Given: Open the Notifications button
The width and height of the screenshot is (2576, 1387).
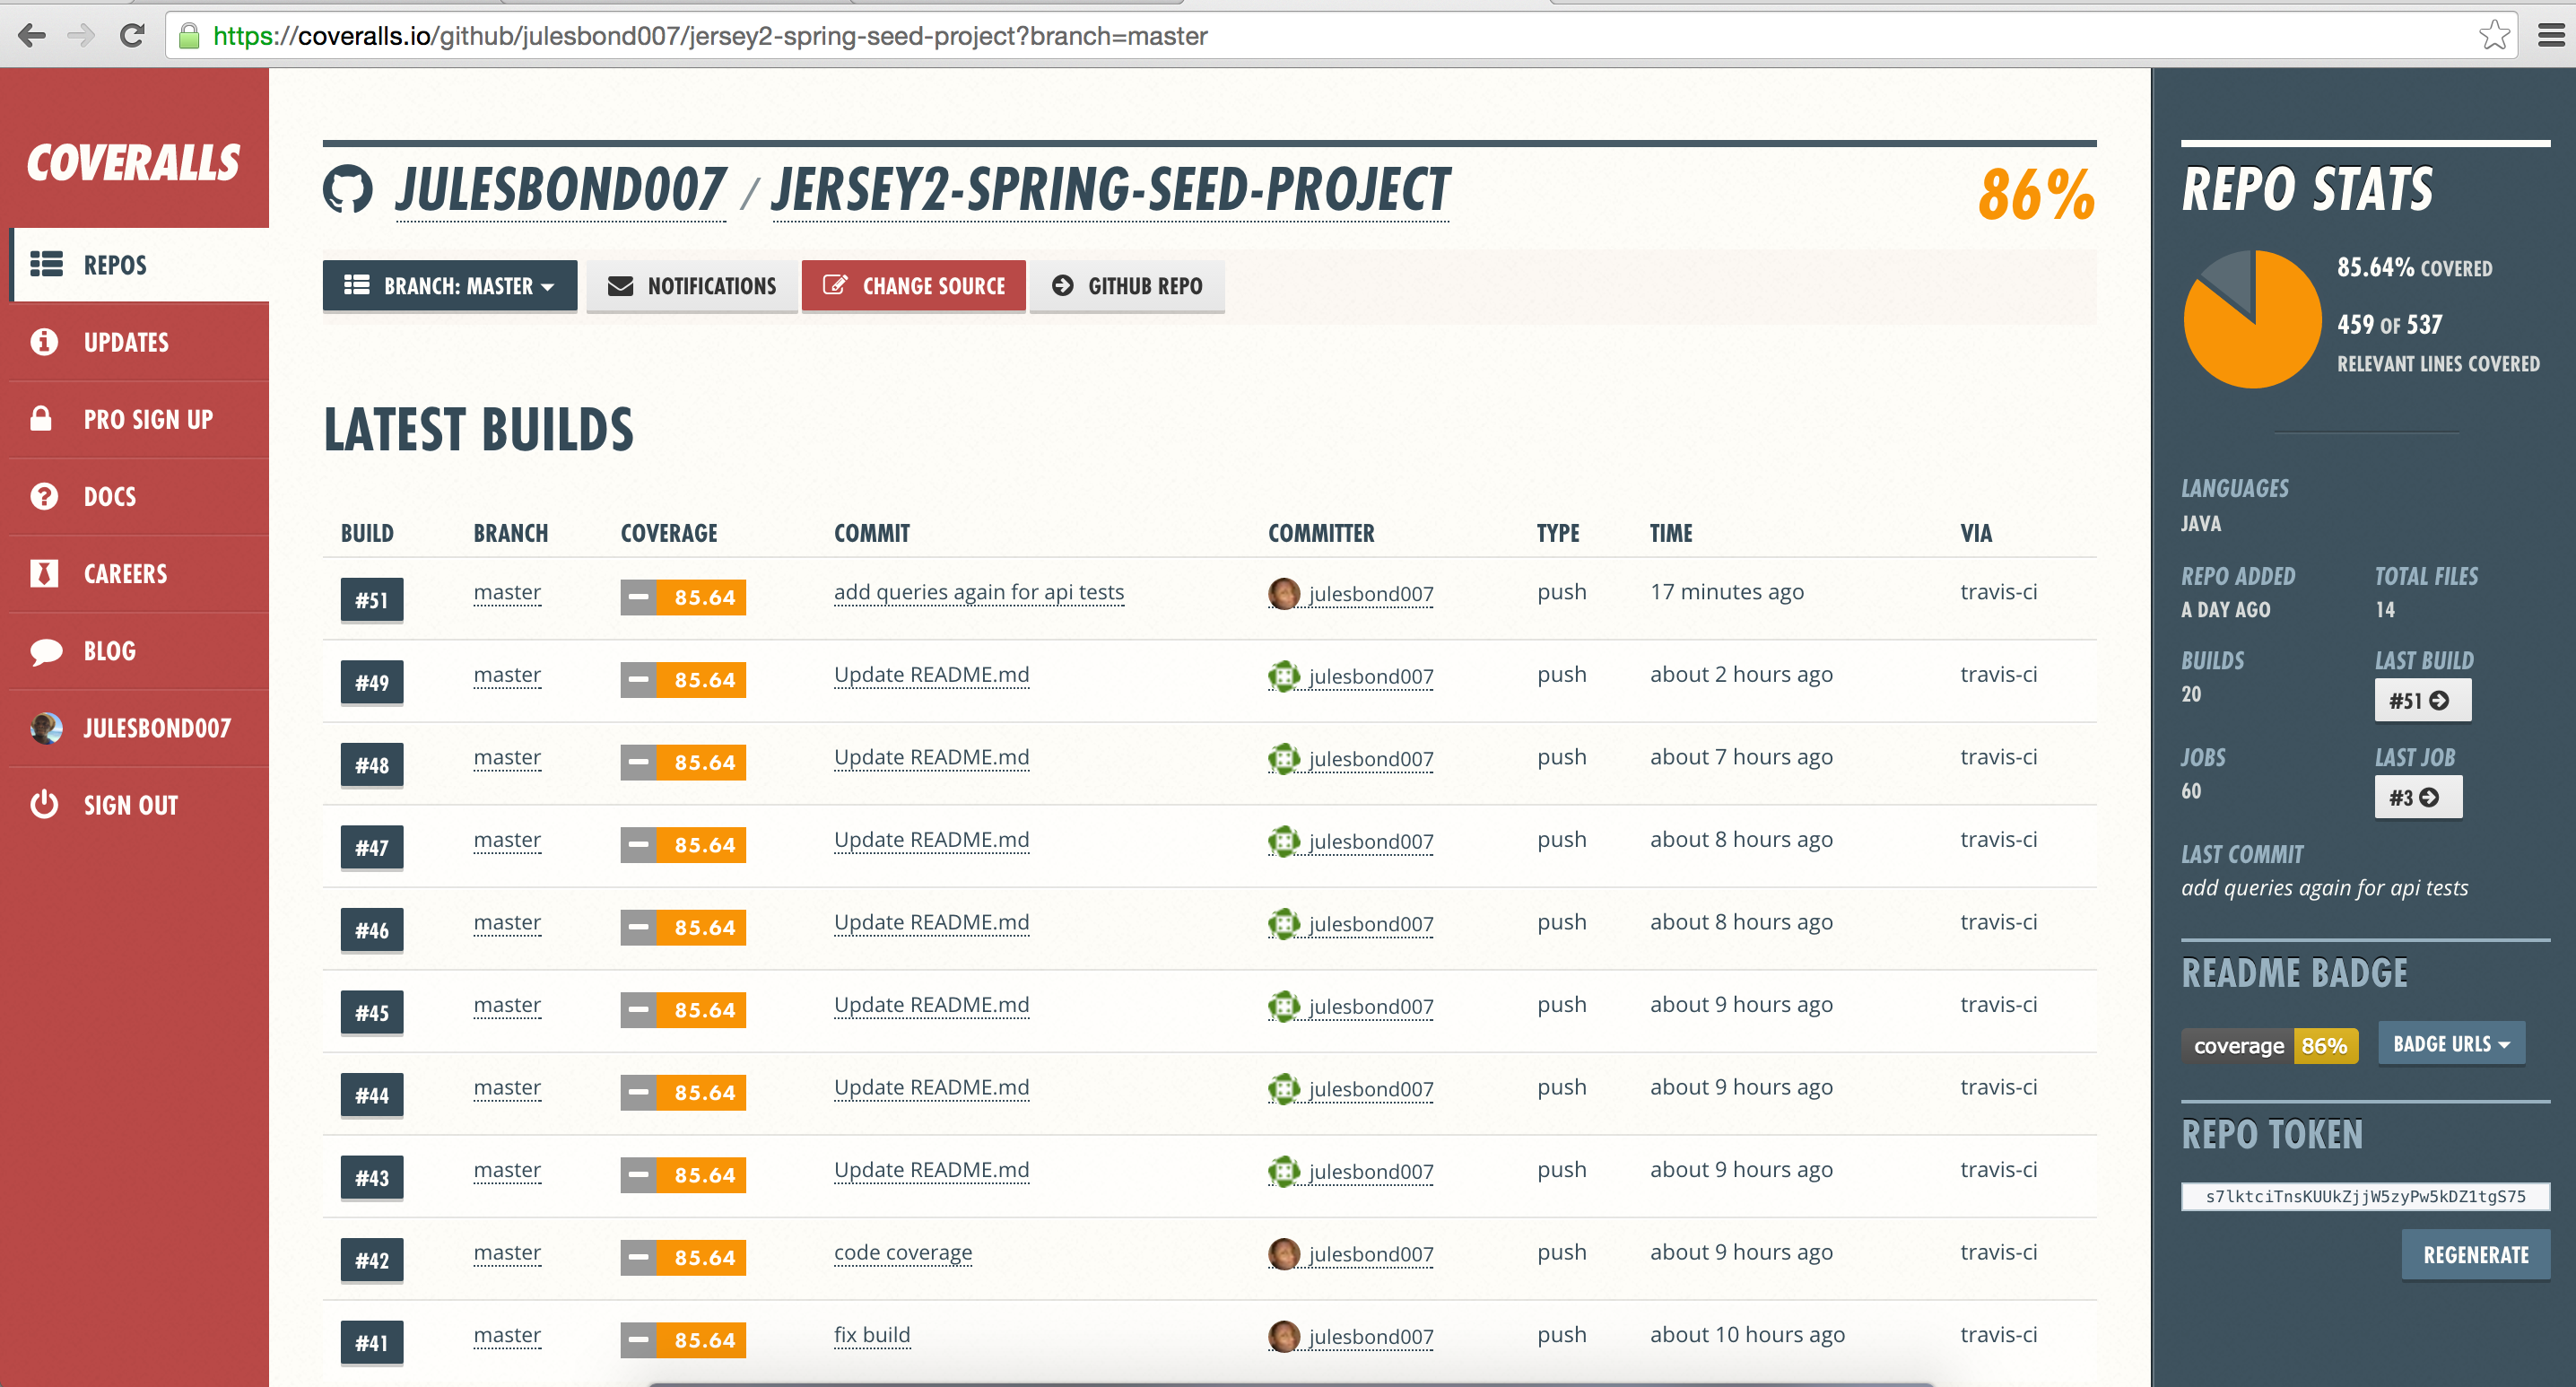Looking at the screenshot, I should click(692, 286).
